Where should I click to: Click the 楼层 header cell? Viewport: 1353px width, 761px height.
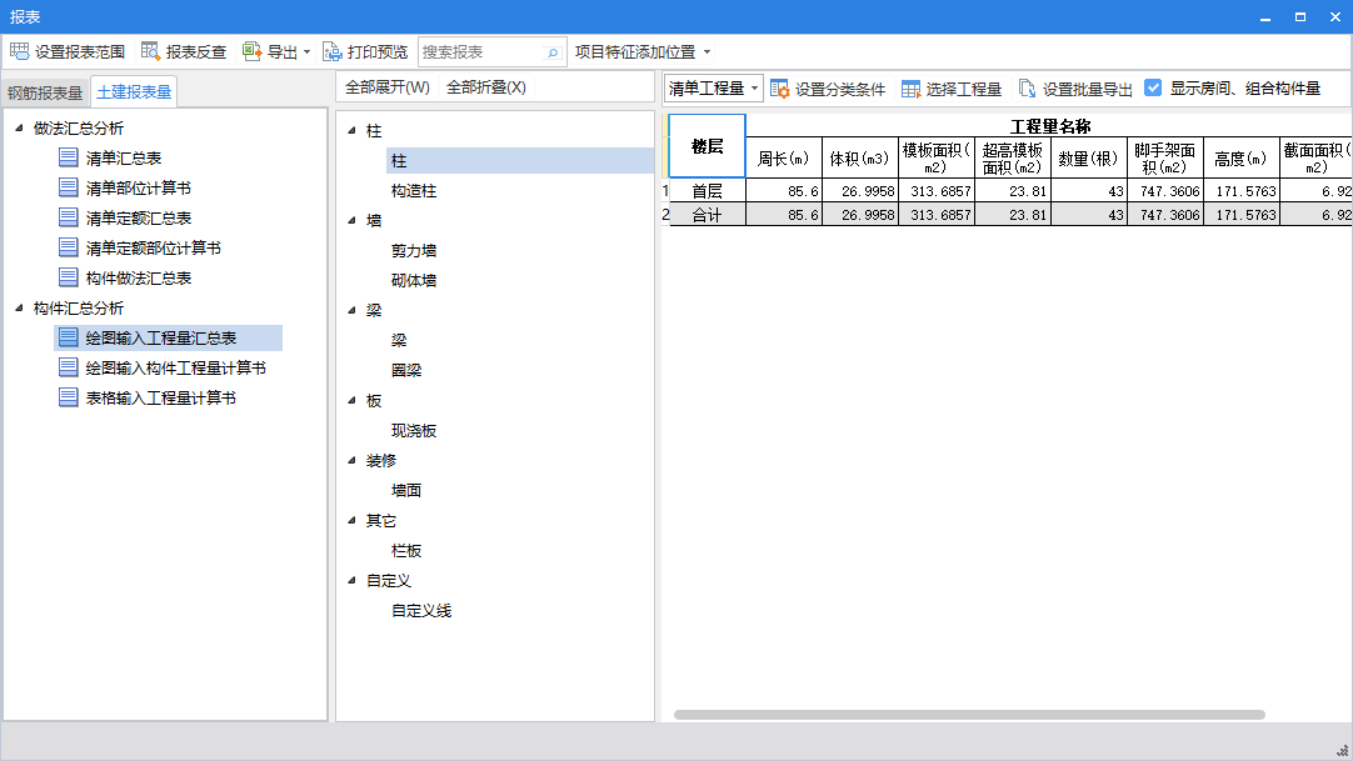point(707,146)
